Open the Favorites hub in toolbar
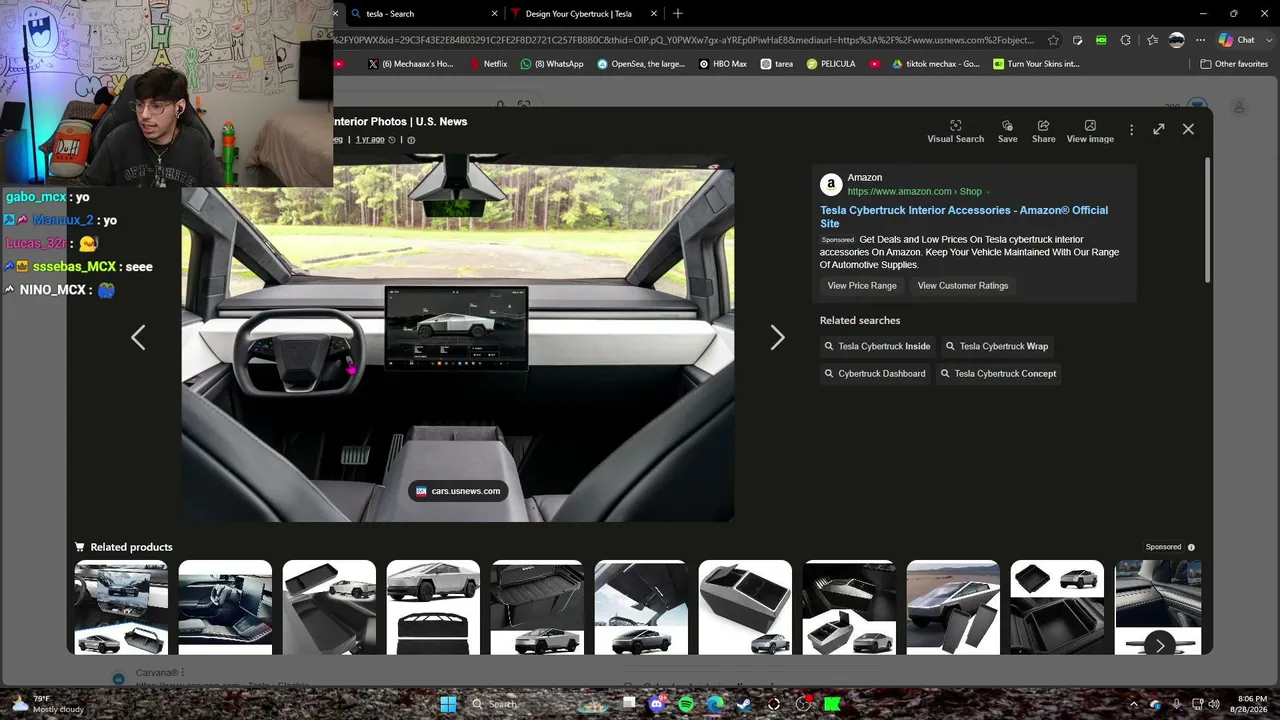 1152,40
